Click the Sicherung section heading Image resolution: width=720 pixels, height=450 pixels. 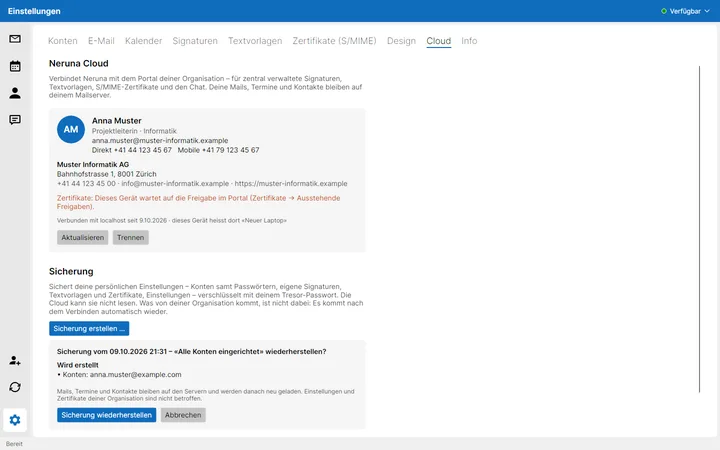pyautogui.click(x=71, y=271)
